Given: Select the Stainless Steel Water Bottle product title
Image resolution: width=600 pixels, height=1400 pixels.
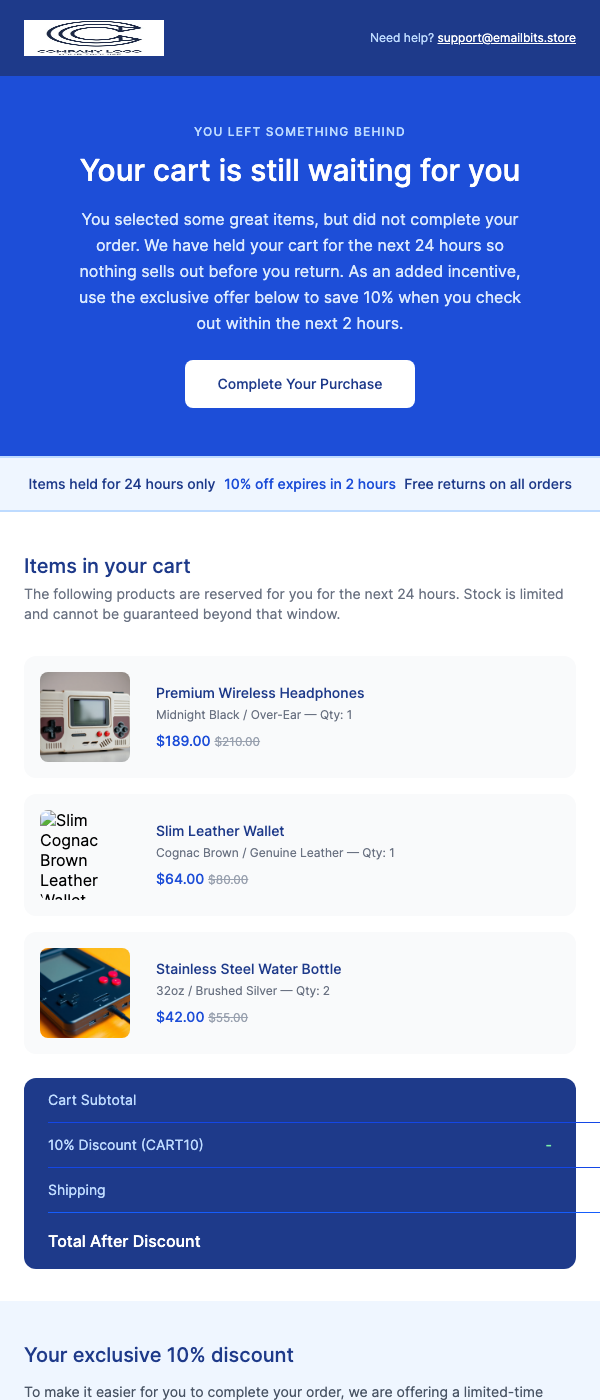Looking at the screenshot, I should pyautogui.click(x=248, y=968).
